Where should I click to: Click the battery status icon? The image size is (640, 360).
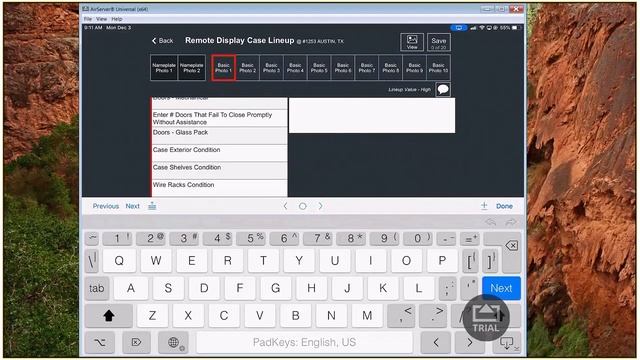tap(515, 28)
